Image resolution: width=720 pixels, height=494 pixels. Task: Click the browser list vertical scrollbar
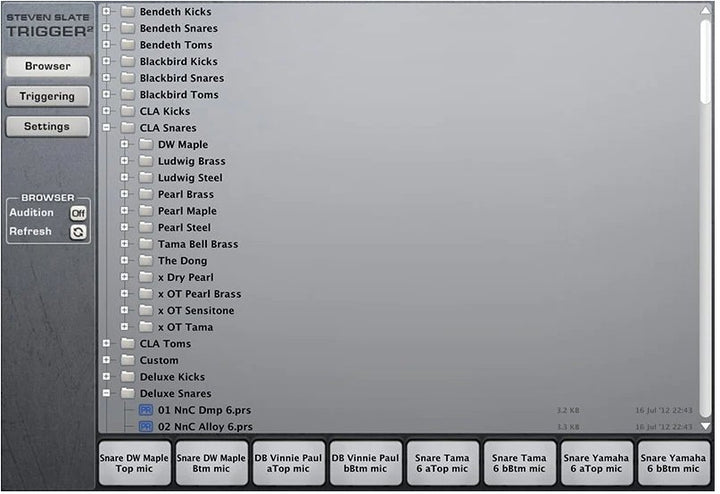[706, 60]
